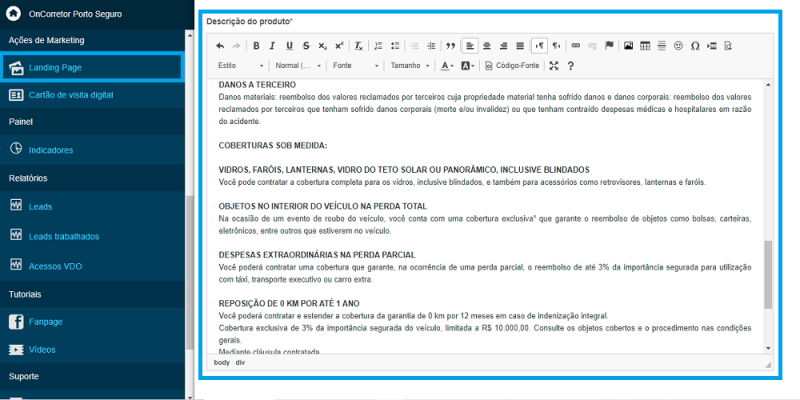The height and width of the screenshot is (400, 800).
Task: Apply strikethrough formatting
Action: pos(306,46)
